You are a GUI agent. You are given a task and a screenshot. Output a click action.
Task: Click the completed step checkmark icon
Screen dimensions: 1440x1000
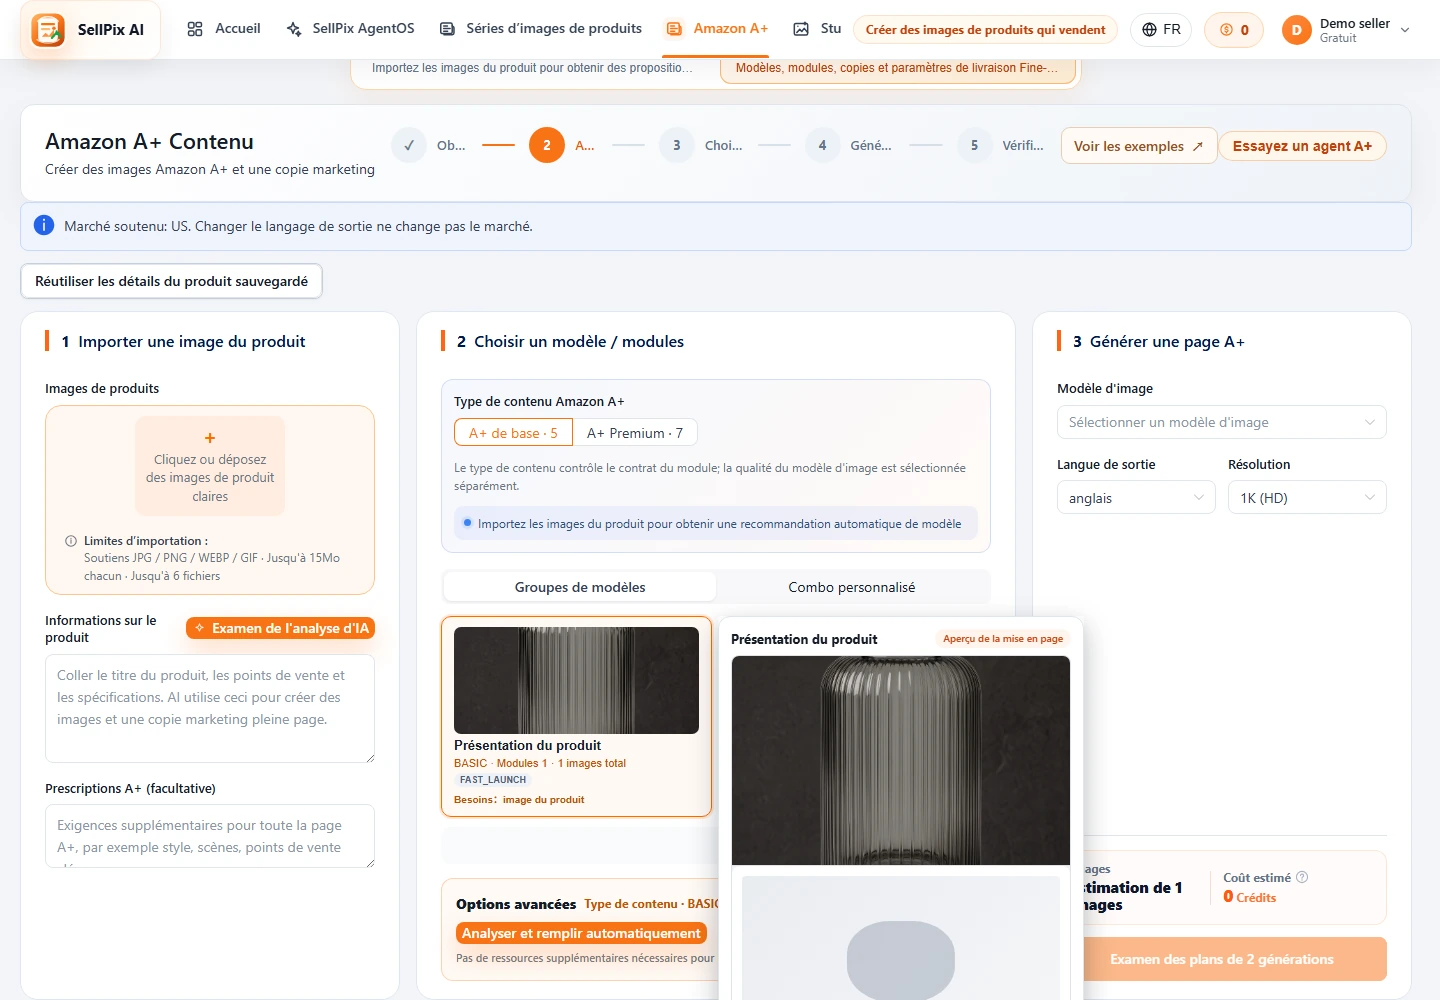tap(409, 145)
